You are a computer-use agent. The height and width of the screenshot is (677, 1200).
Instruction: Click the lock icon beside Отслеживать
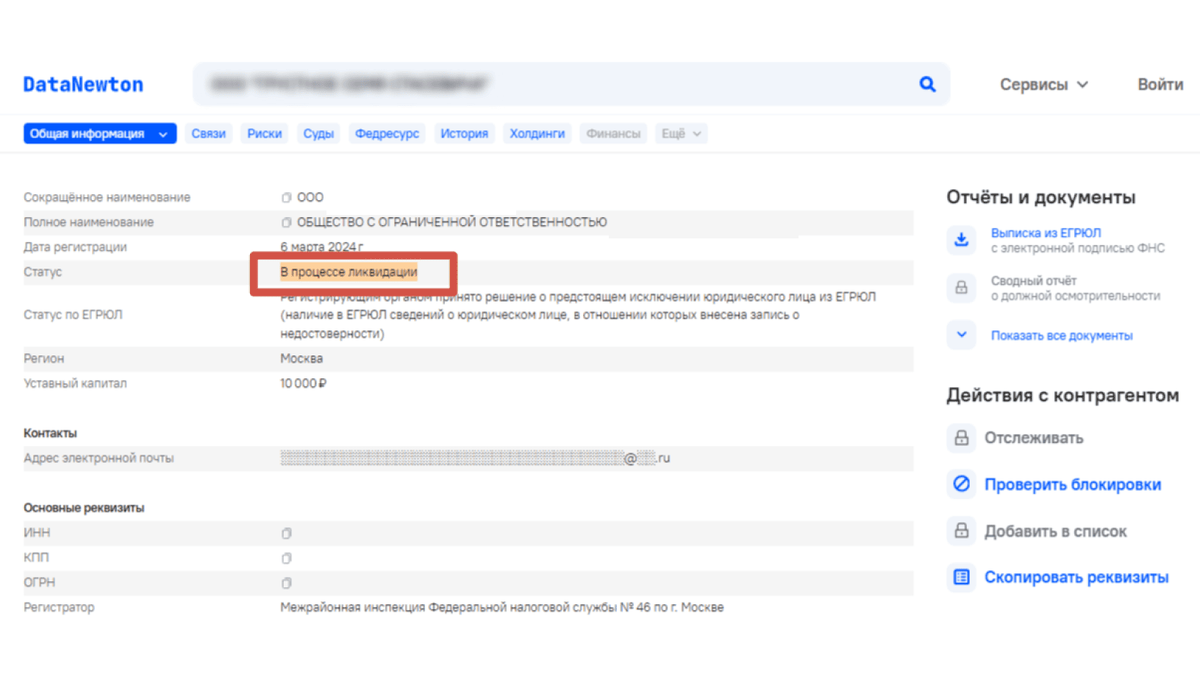[x=961, y=438]
